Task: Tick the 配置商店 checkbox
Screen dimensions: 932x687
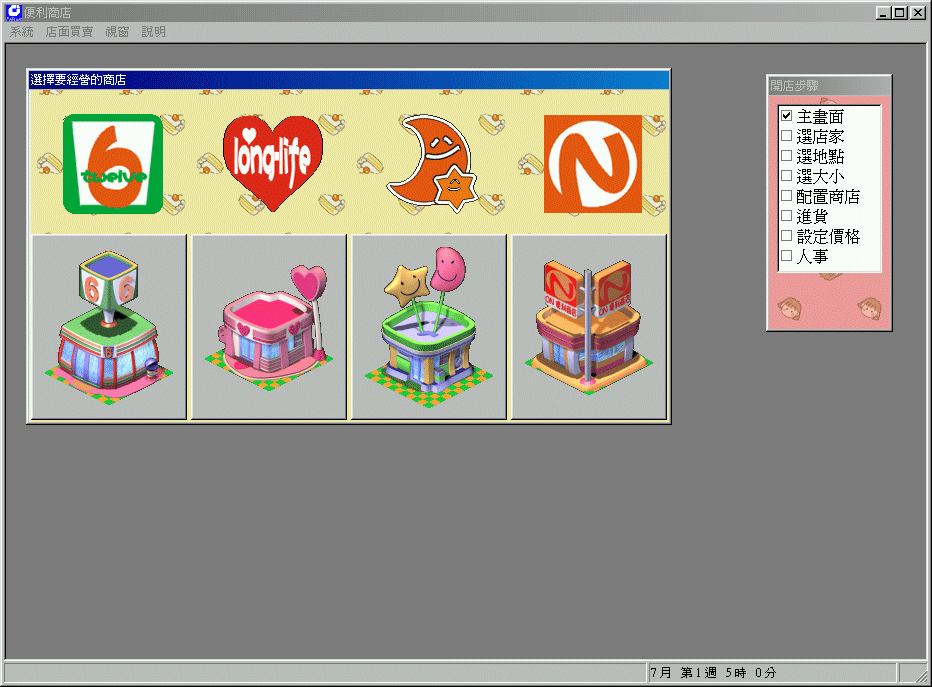Action: pos(787,197)
